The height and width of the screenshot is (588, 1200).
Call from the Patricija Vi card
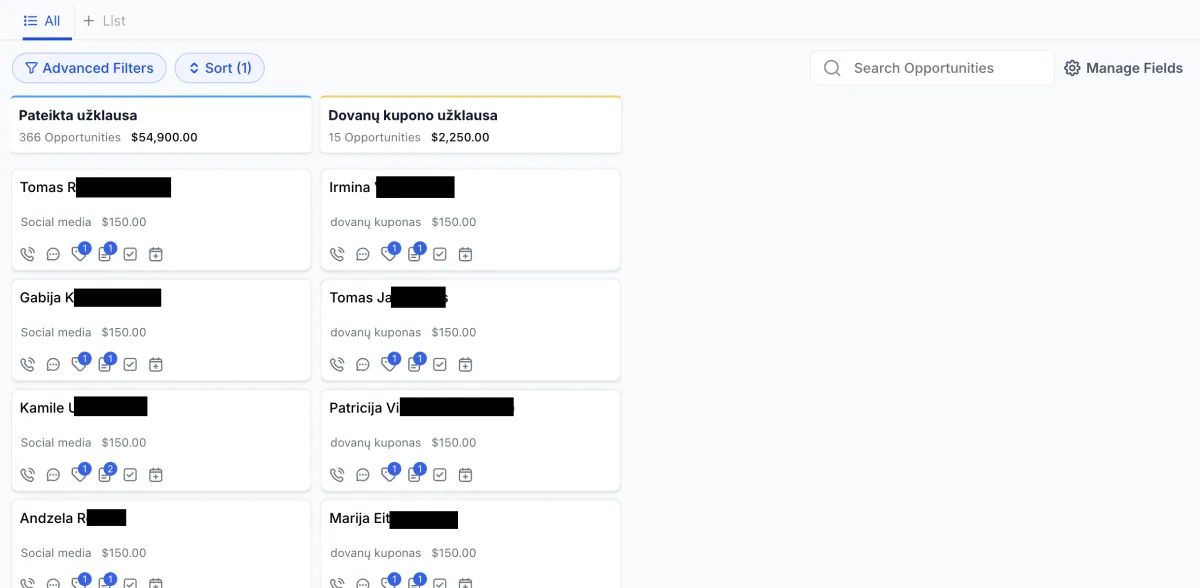point(337,474)
